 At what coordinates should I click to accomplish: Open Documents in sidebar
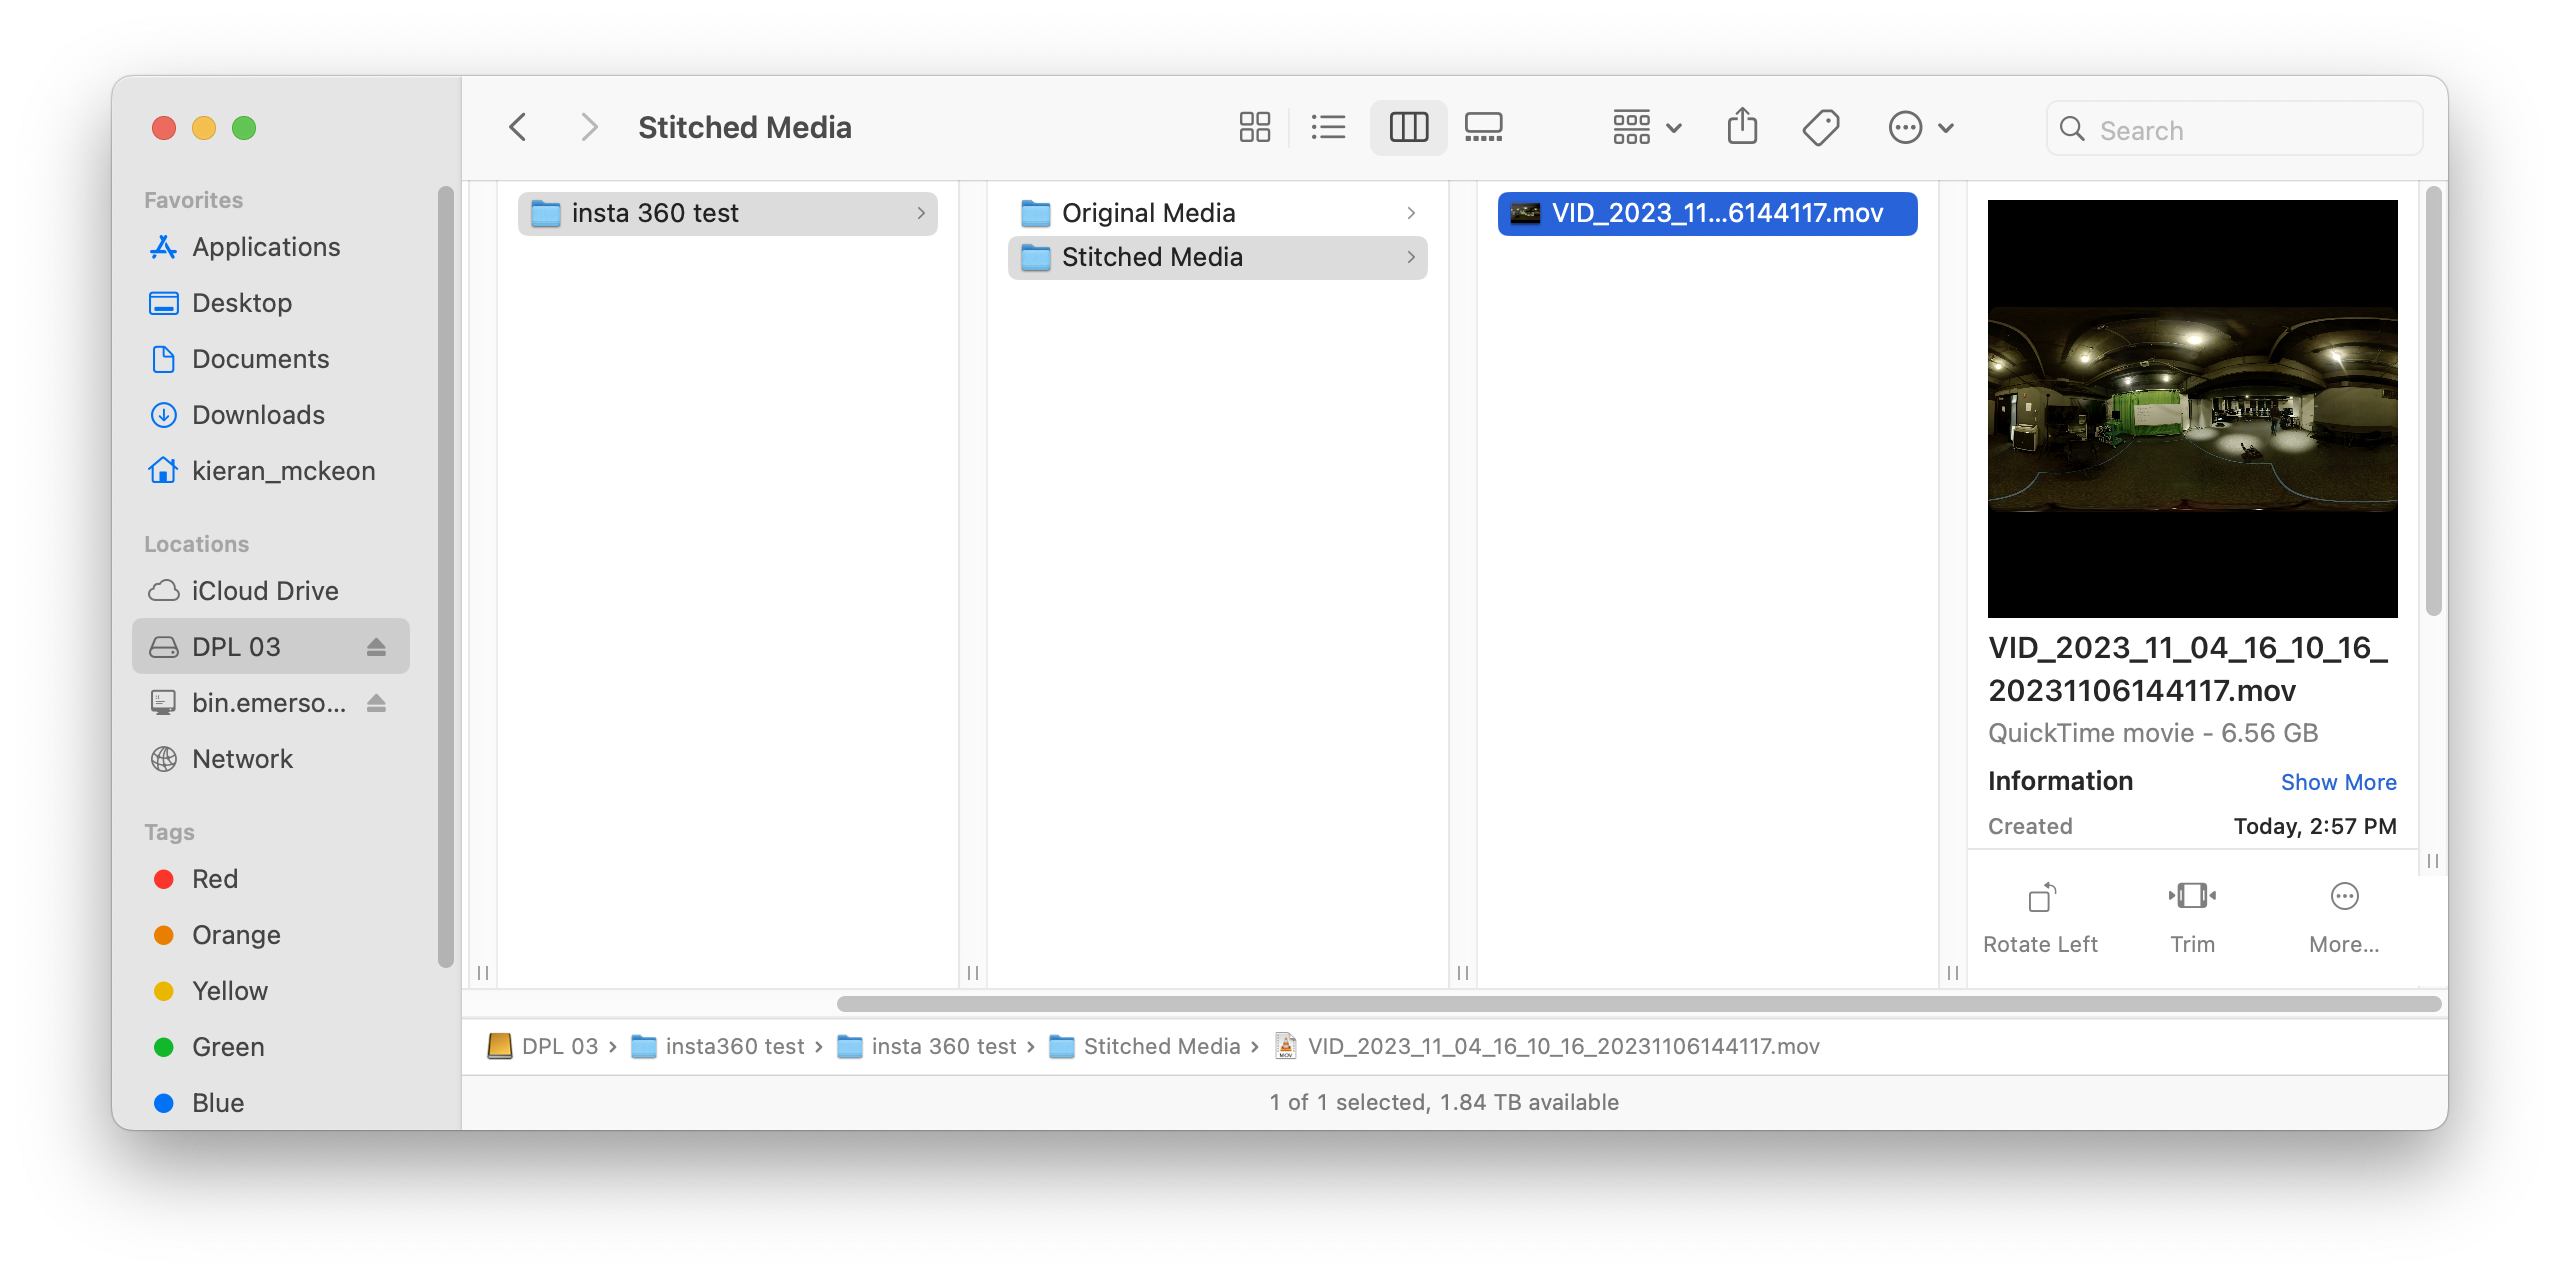pos(270,359)
